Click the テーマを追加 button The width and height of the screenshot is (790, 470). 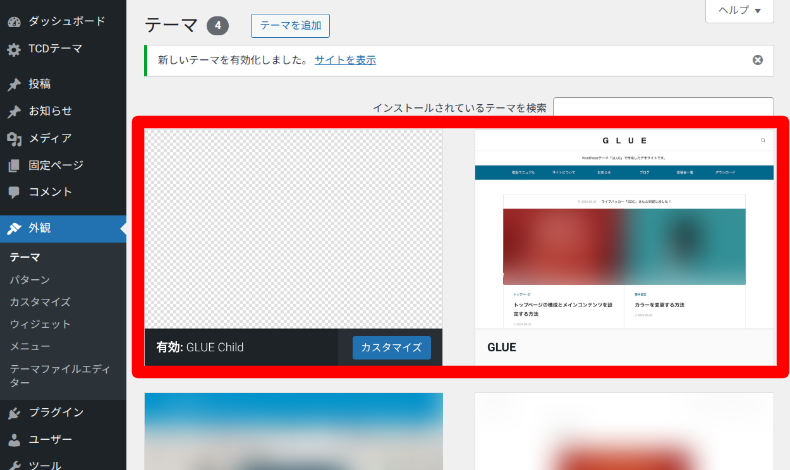point(290,26)
